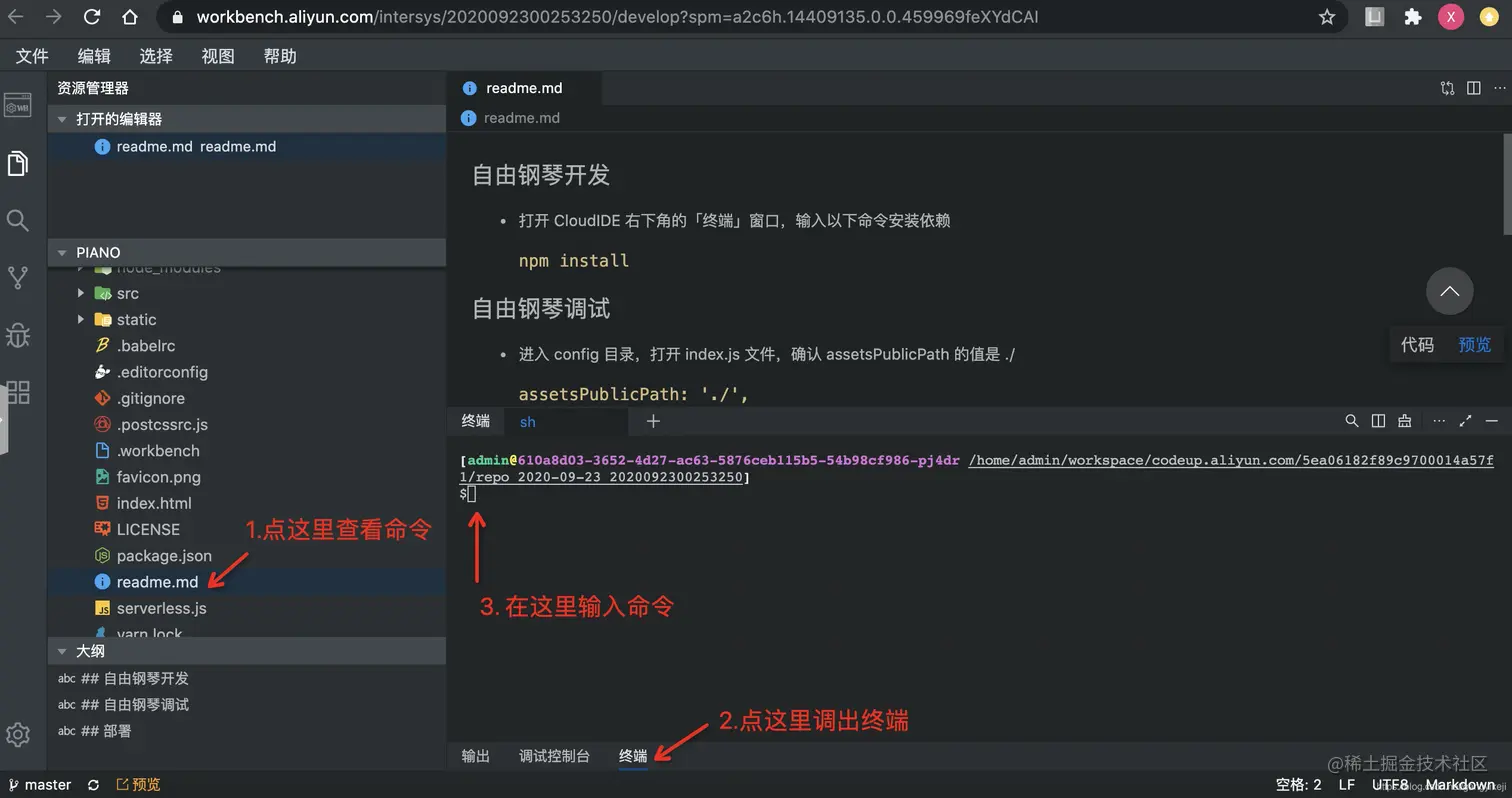This screenshot has width=1512, height=798.
Task: Select the source control icon in activity bar
Action: click(18, 278)
